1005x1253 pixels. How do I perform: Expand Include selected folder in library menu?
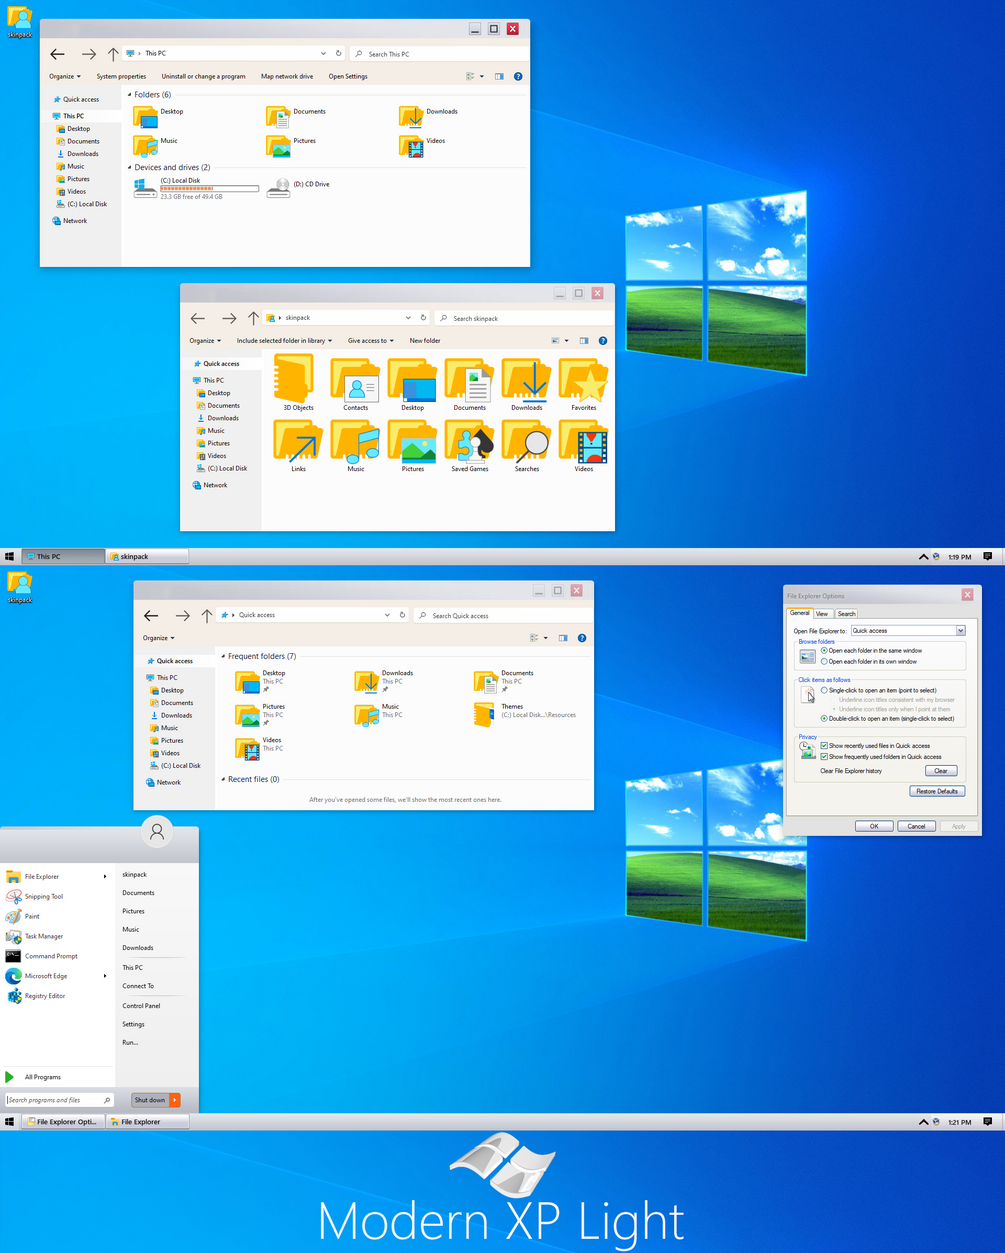tap(284, 341)
